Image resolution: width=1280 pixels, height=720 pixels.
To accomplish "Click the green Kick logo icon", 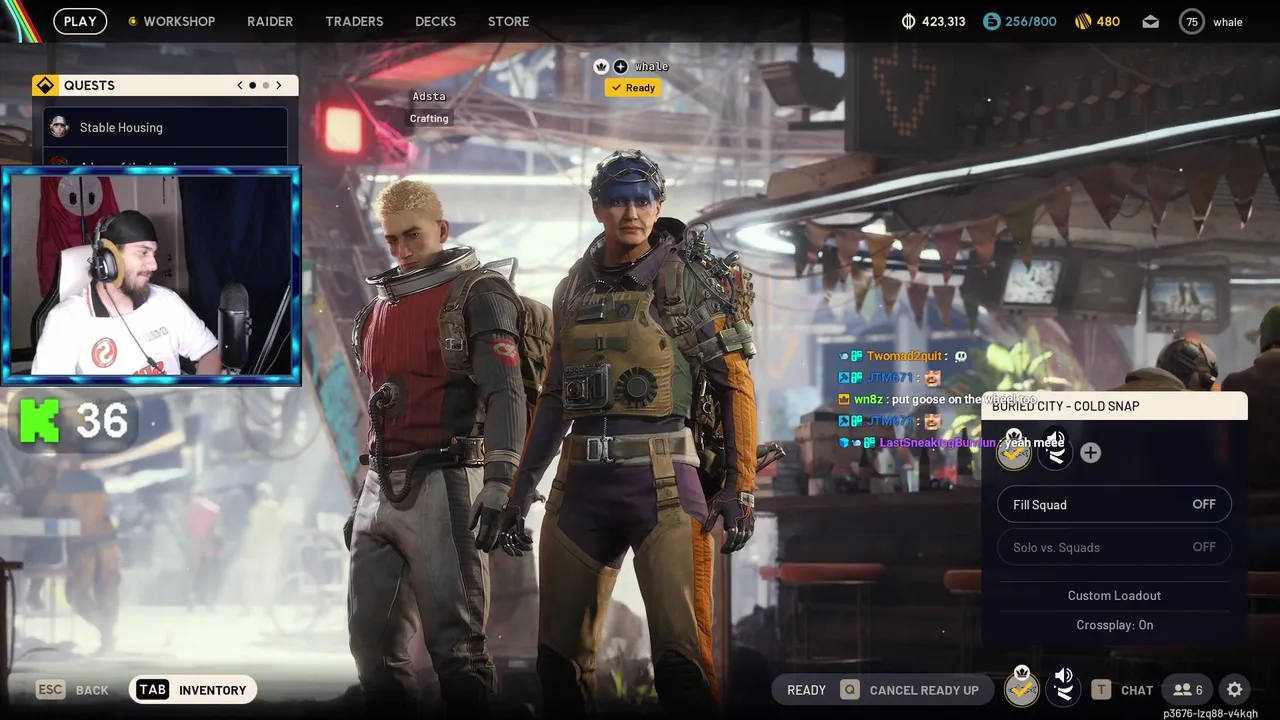I will 40,420.
